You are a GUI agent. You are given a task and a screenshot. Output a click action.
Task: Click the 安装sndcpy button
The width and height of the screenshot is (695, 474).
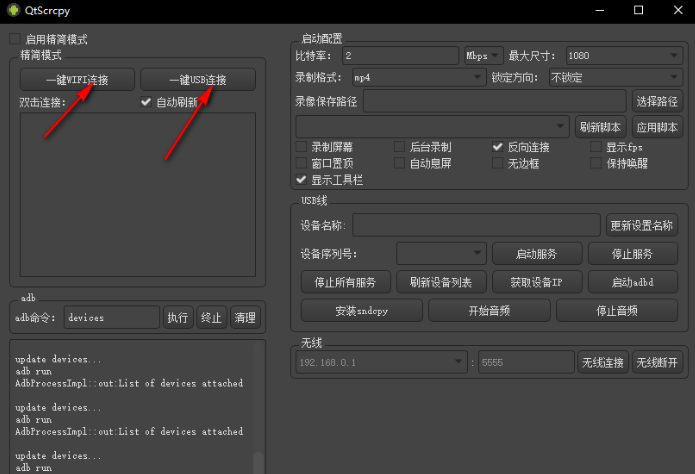362,310
